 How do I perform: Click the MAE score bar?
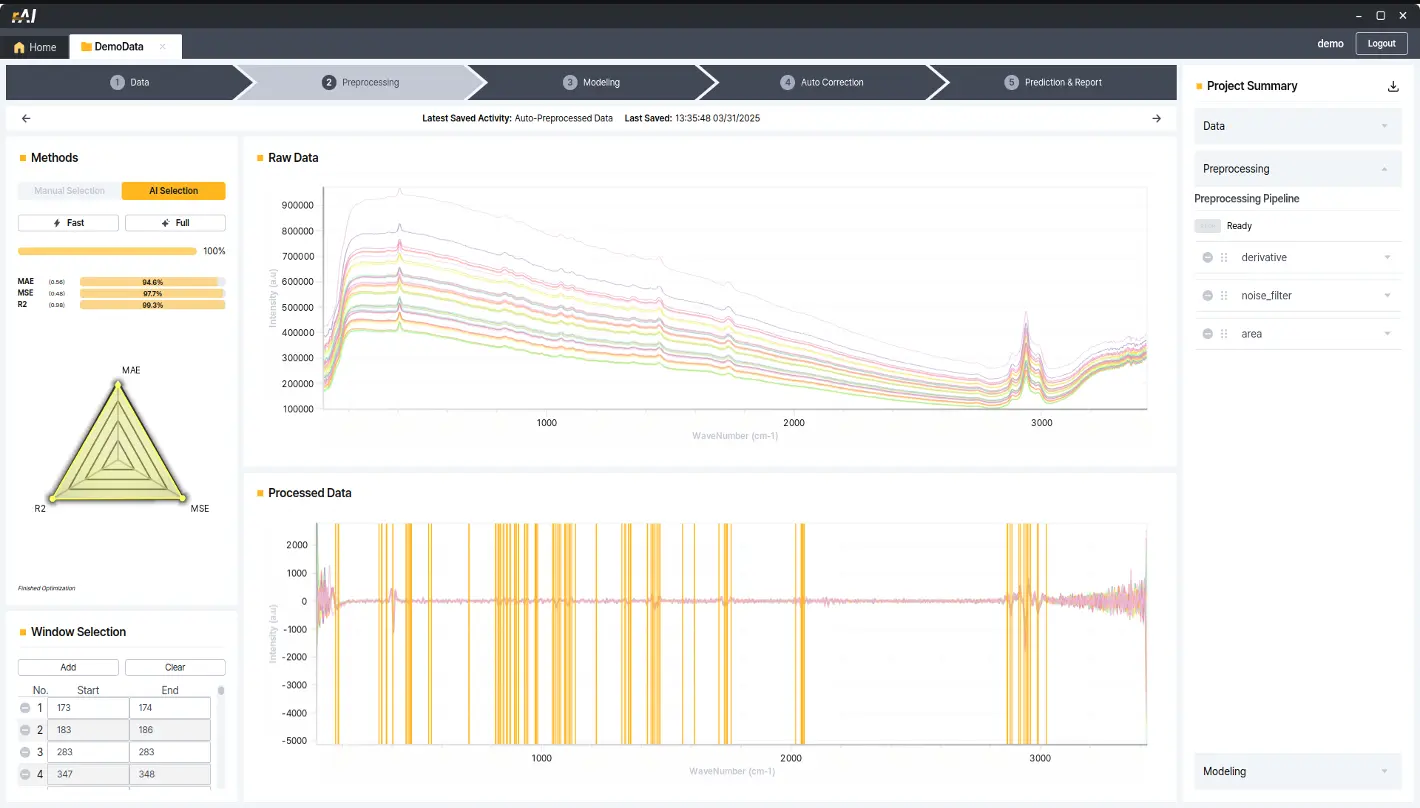(152, 282)
